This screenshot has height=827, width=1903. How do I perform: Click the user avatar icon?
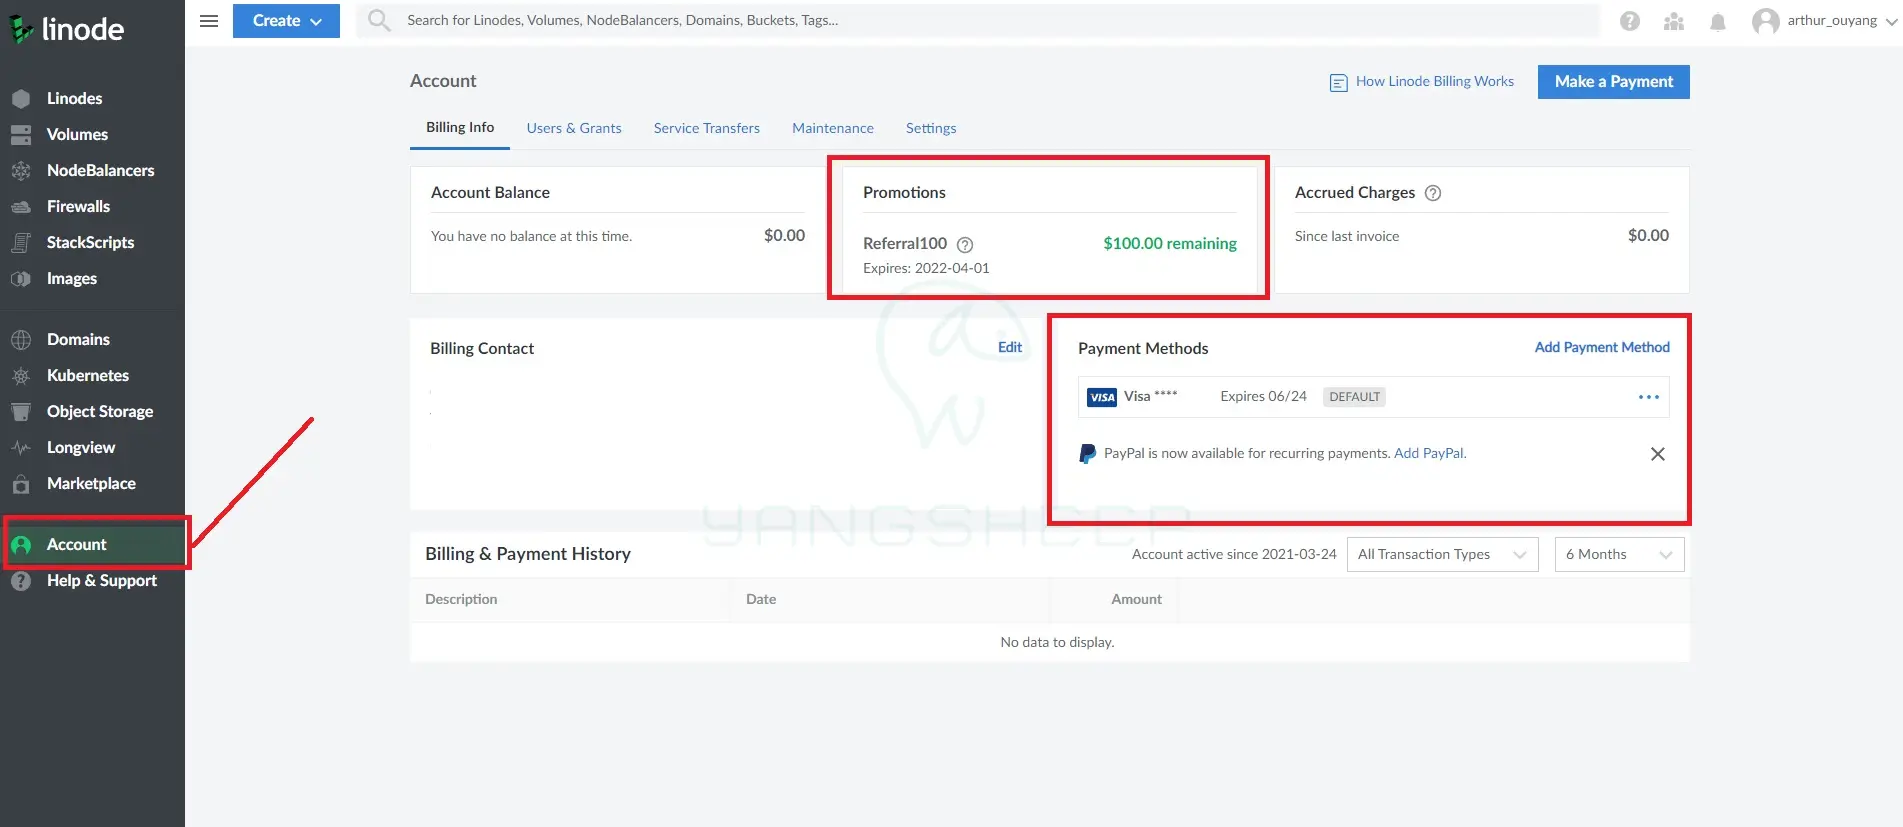[x=1766, y=21]
